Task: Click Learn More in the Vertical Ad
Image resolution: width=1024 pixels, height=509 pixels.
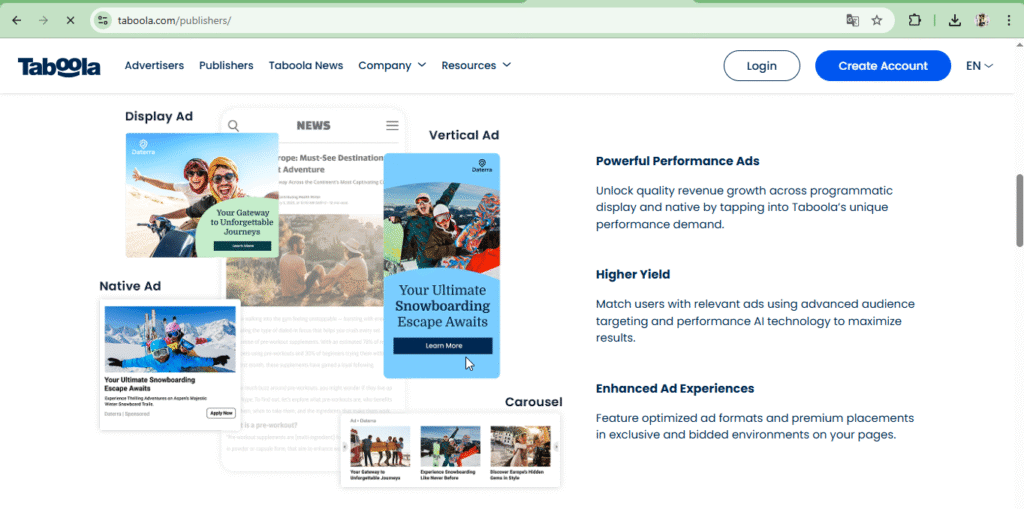Action: [x=443, y=346]
